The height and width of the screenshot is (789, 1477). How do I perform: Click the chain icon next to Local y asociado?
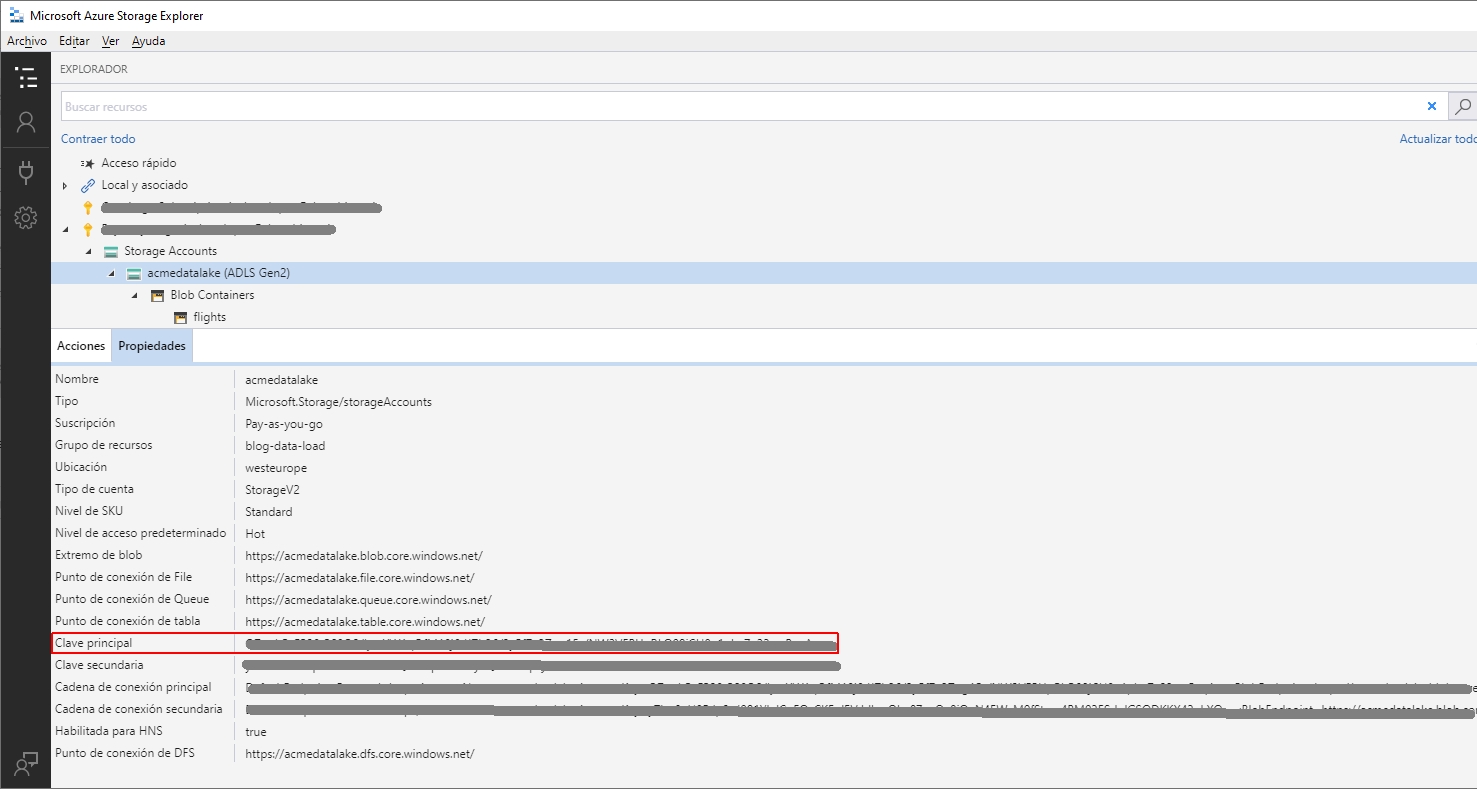coord(88,184)
